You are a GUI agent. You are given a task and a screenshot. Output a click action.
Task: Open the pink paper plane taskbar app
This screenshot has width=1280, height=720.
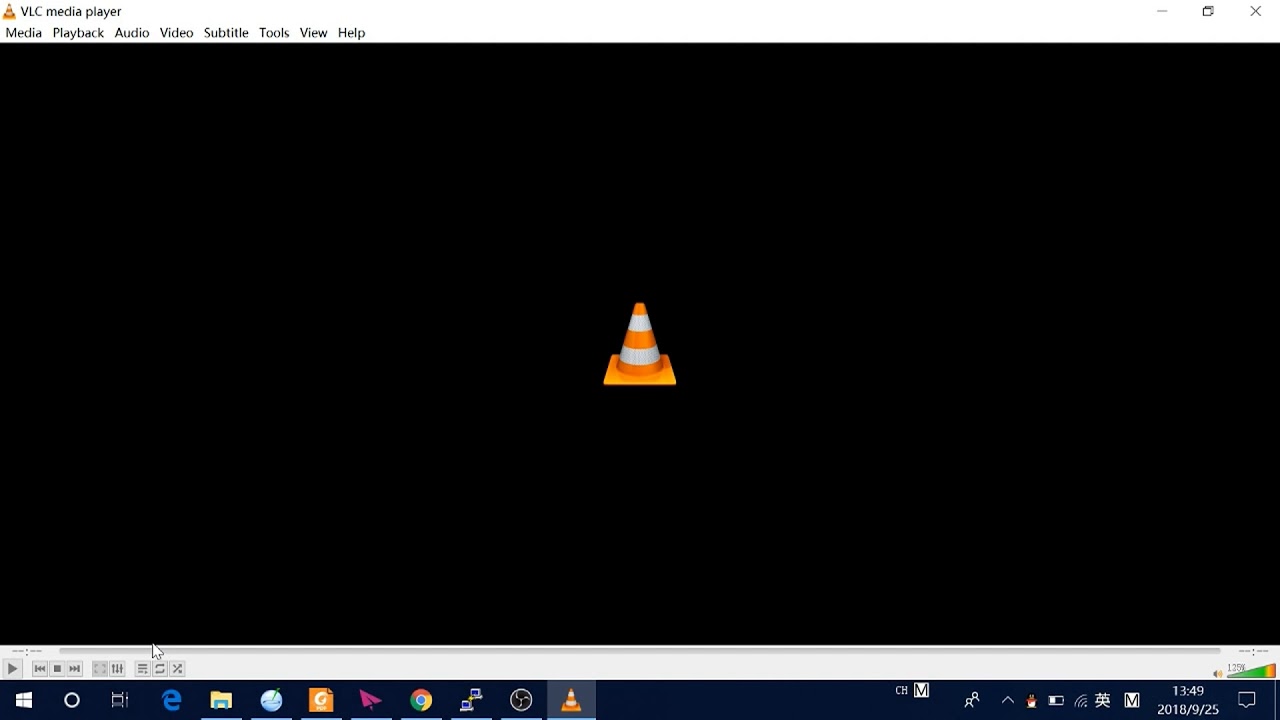point(371,700)
